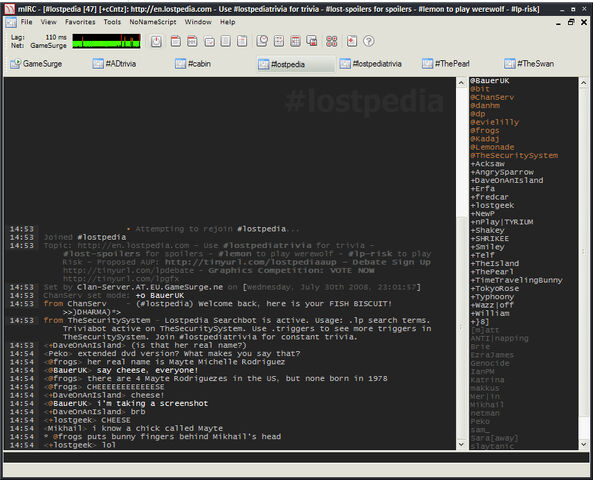Screen dimensions: 593x480
Task: Select ANTI|napping in the nick list
Action: [499, 339]
